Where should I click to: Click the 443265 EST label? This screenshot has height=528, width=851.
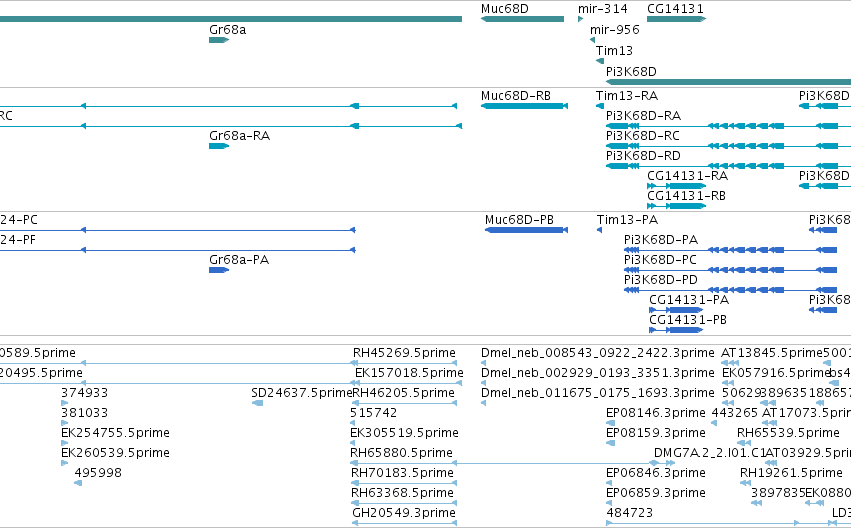[734, 413]
